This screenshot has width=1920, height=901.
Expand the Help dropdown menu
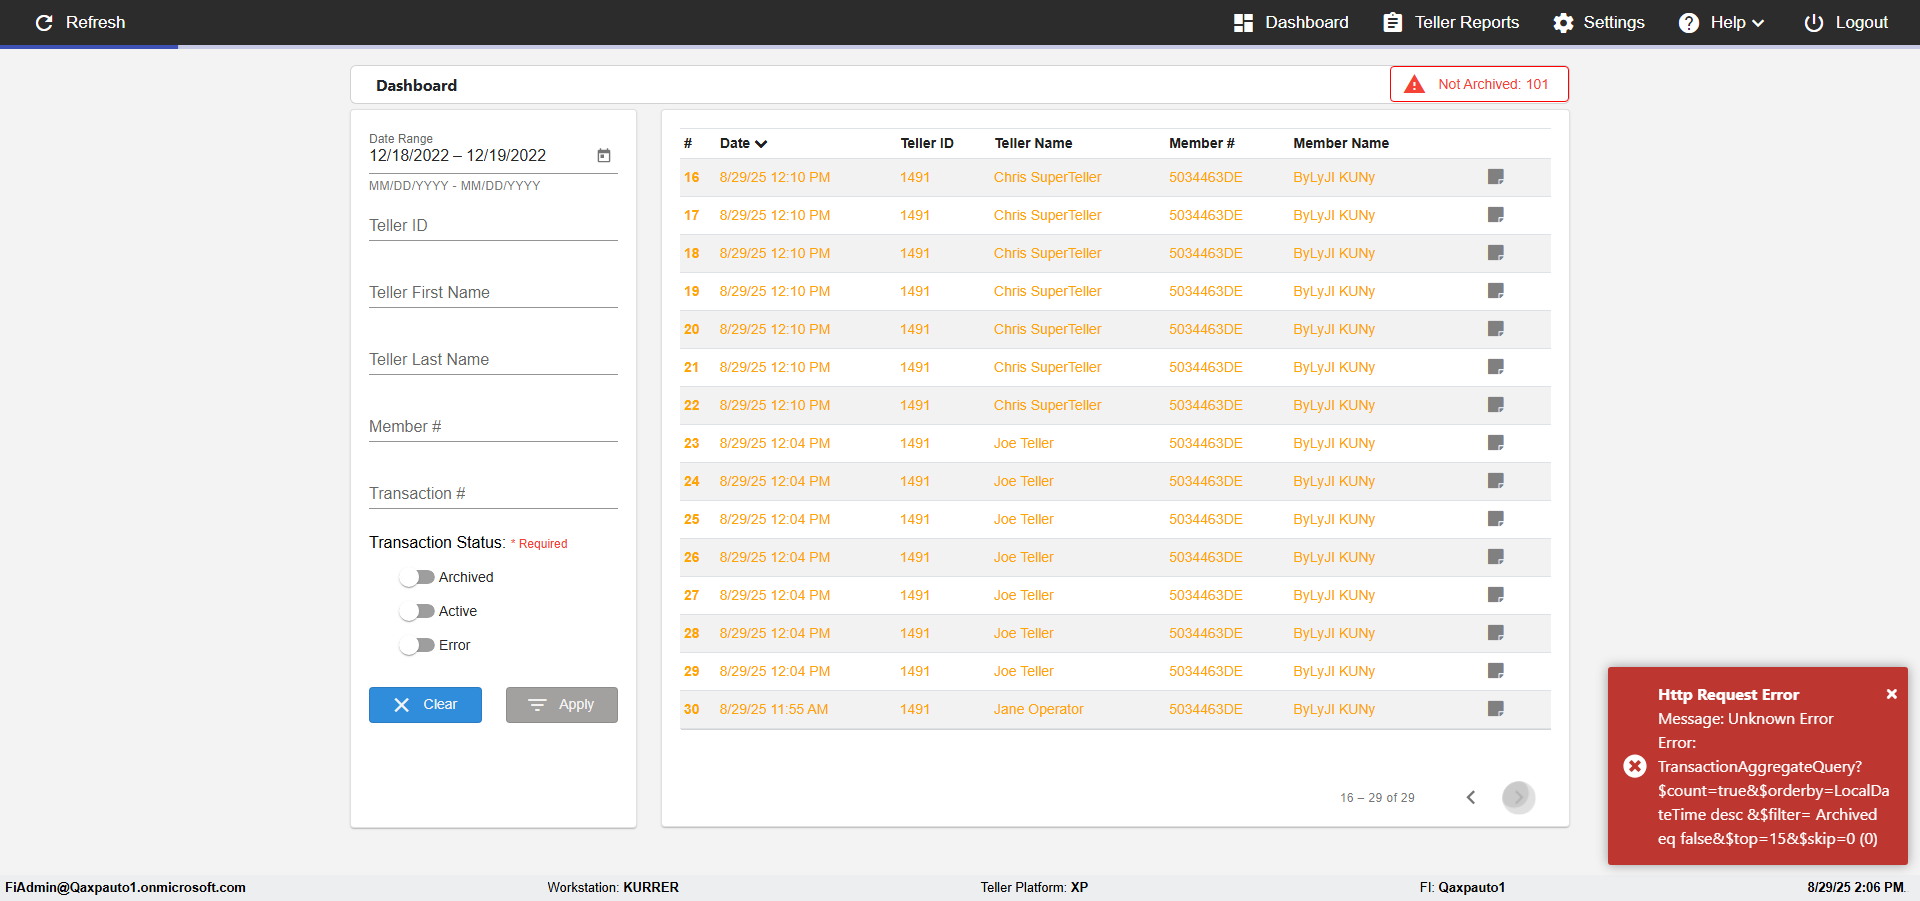(1721, 22)
